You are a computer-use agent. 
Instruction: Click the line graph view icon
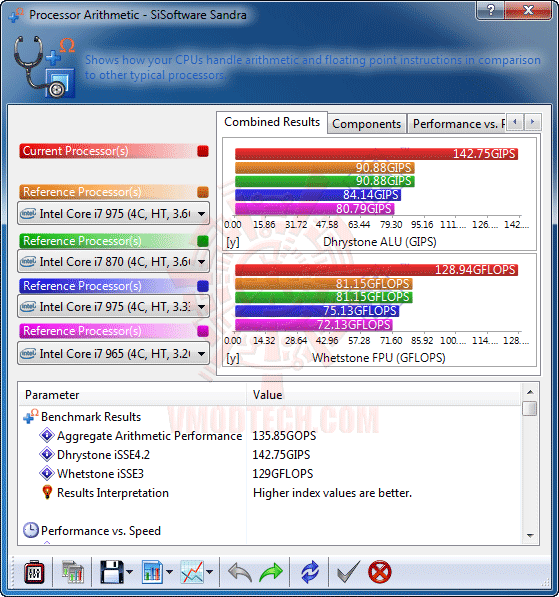click(x=192, y=572)
